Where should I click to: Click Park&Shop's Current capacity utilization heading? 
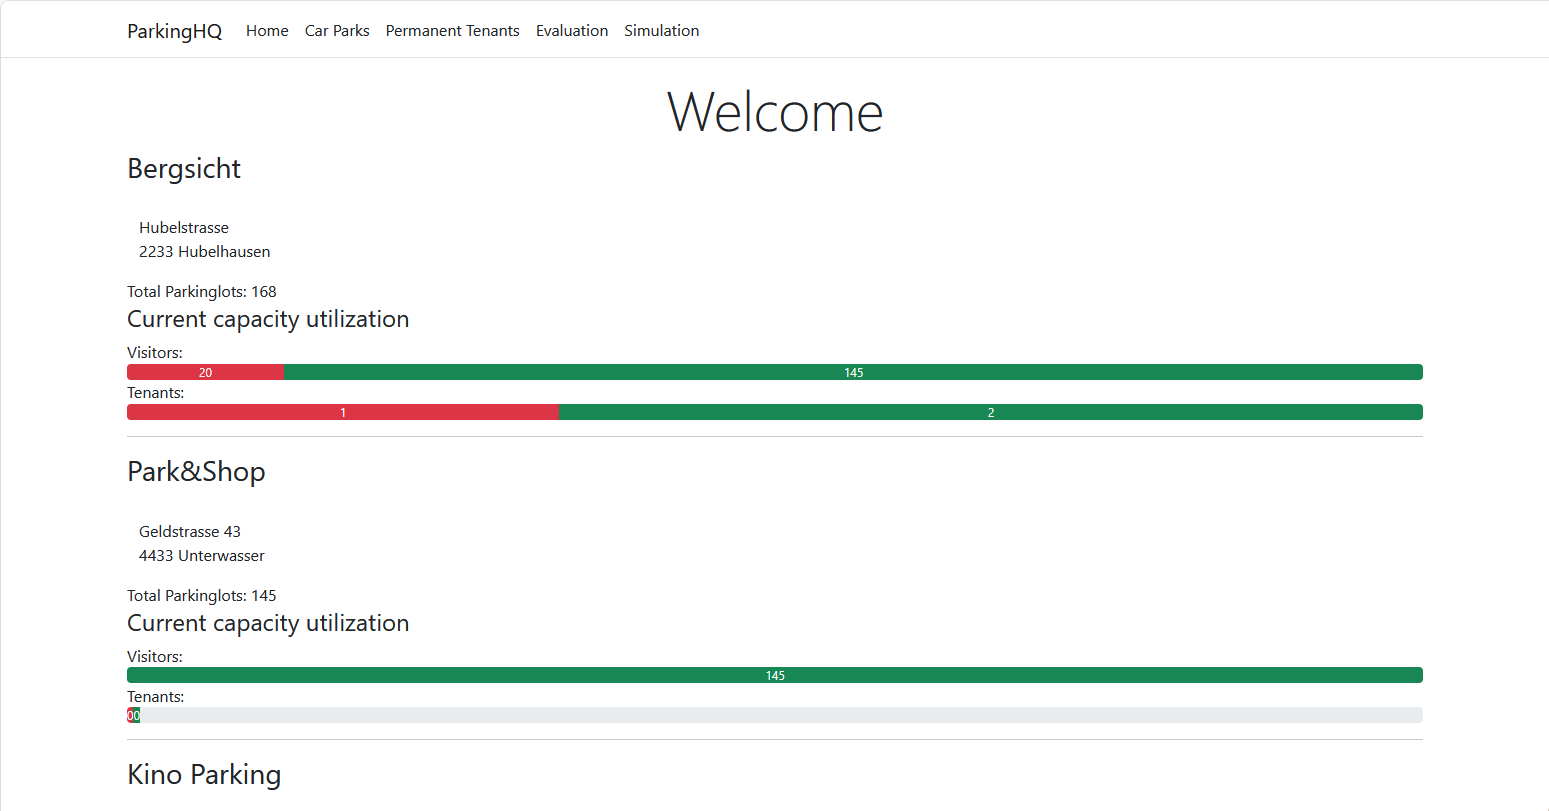pos(268,623)
